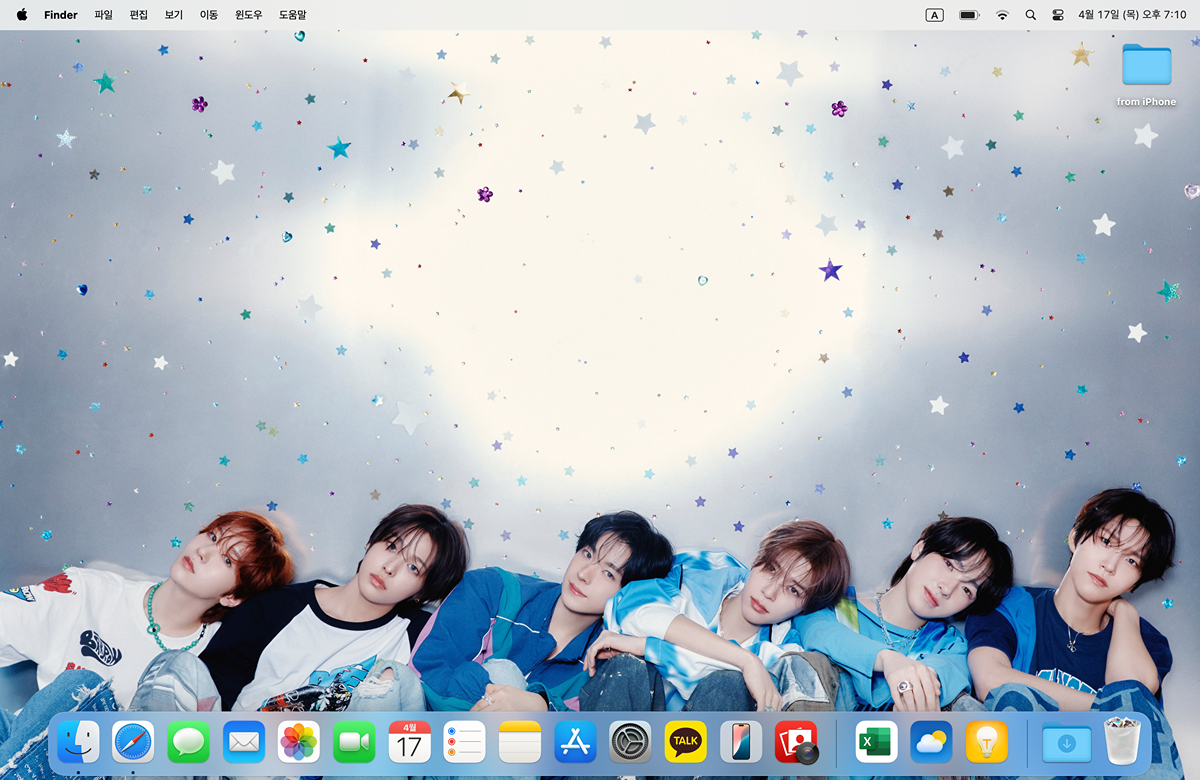Open iPhone Mirroring app

point(741,742)
